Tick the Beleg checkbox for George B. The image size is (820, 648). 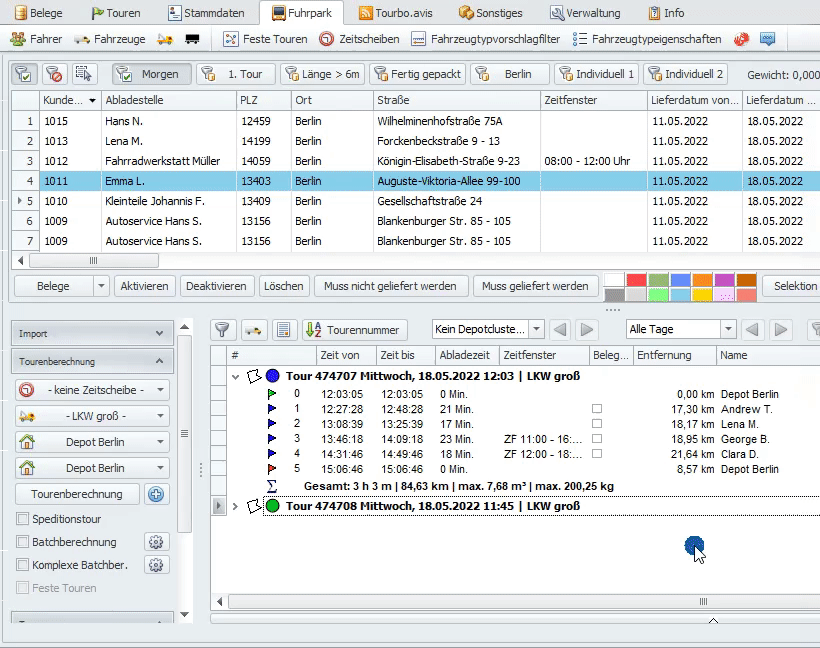(x=597, y=438)
